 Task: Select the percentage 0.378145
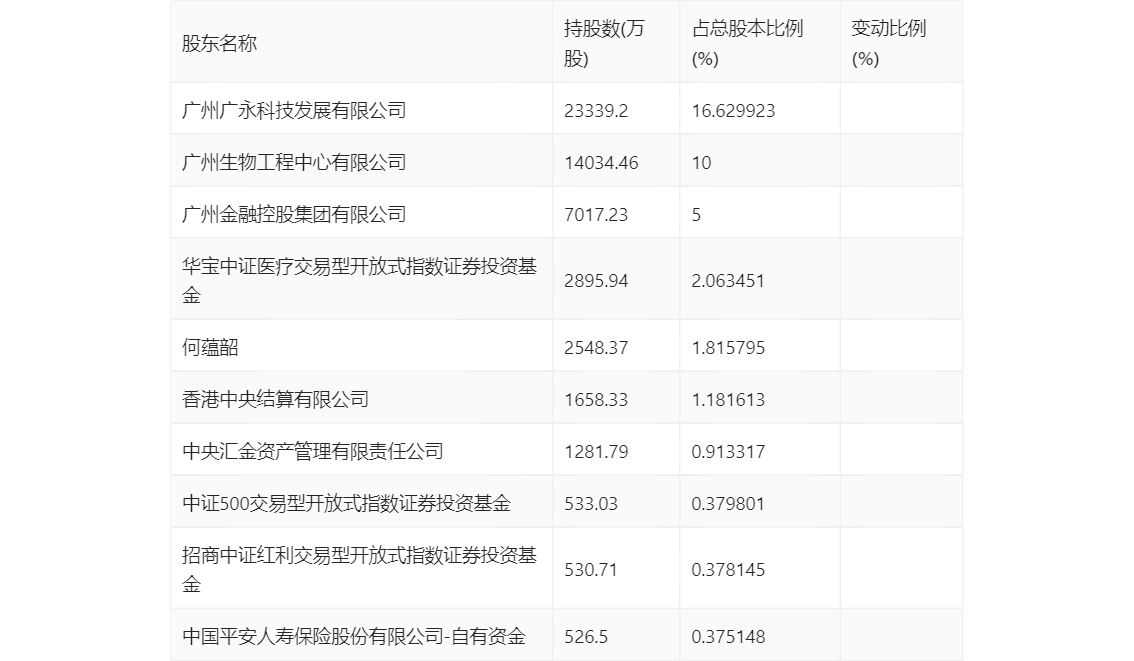728,570
